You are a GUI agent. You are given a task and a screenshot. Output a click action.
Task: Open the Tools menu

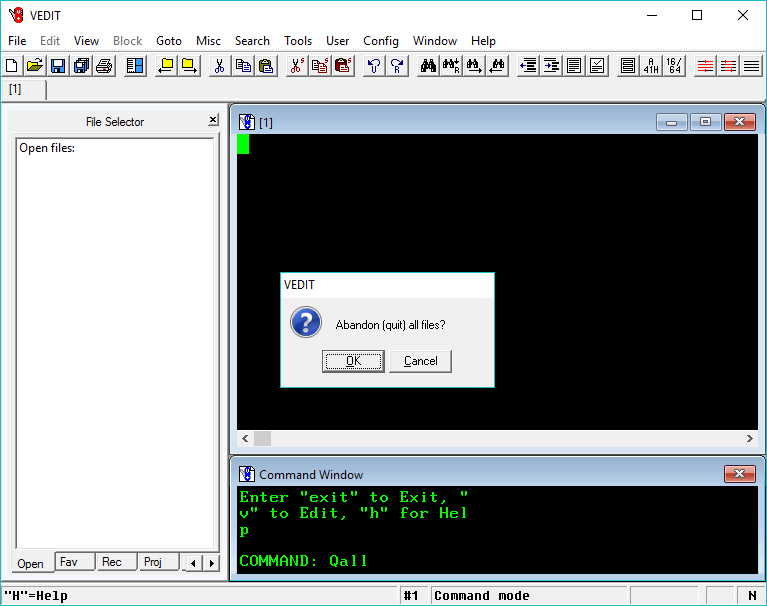pos(298,41)
